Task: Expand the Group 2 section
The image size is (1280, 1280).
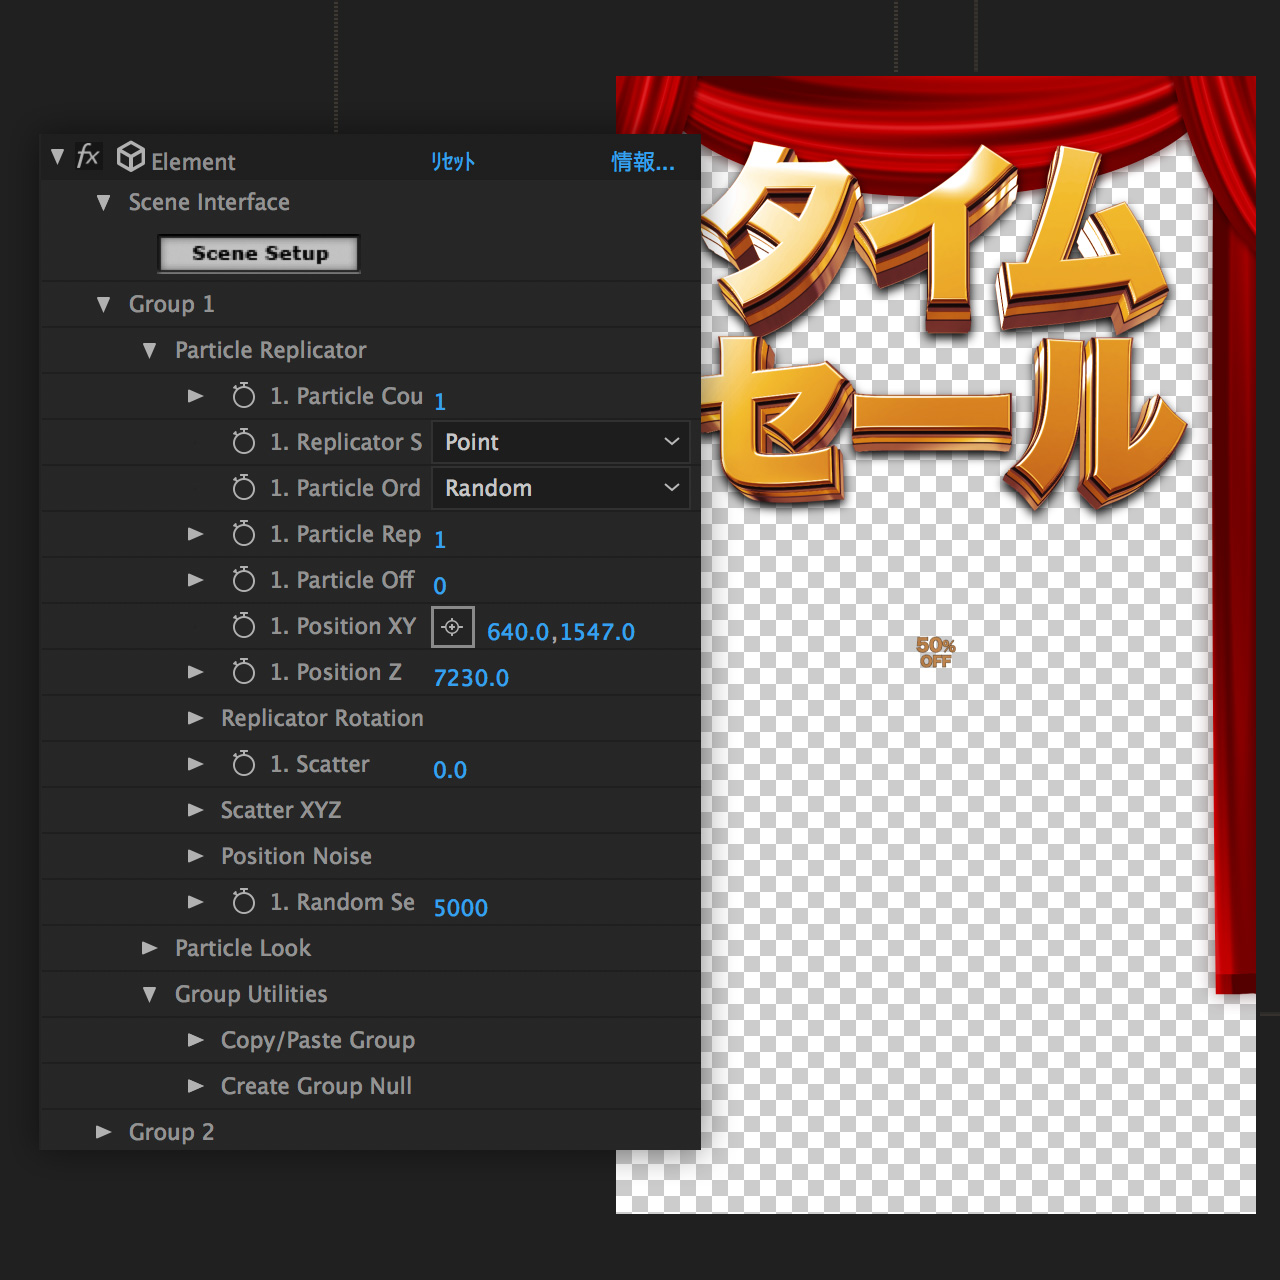Action: point(103,1132)
